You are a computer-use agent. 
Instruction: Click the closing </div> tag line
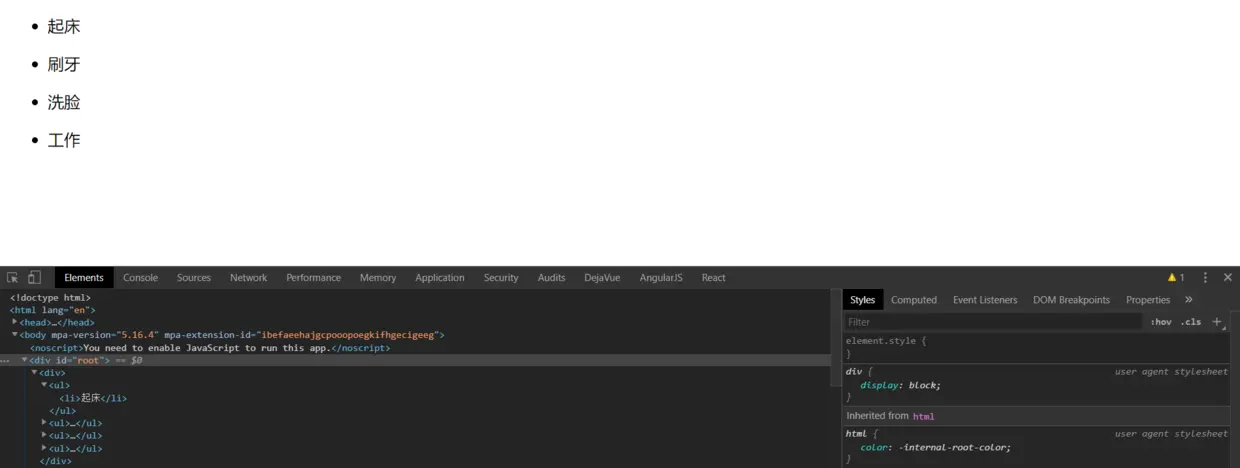click(56, 461)
